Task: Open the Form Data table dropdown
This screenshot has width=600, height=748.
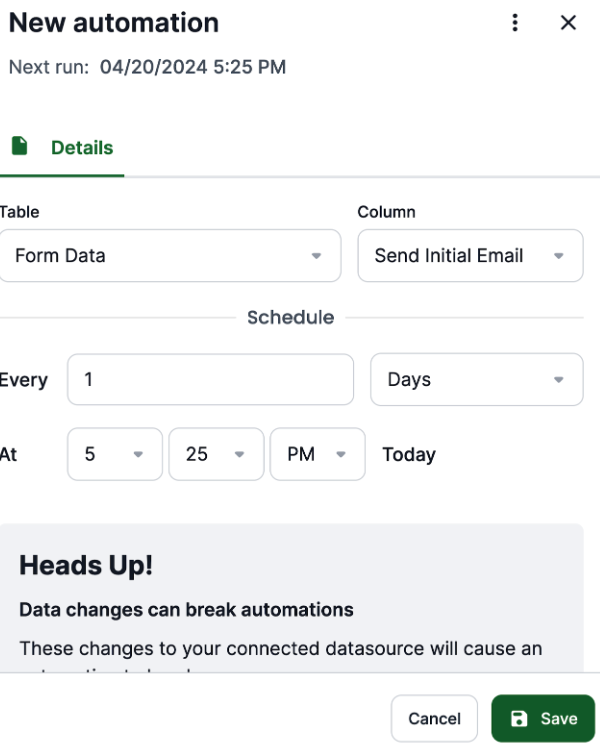Action: coord(170,256)
